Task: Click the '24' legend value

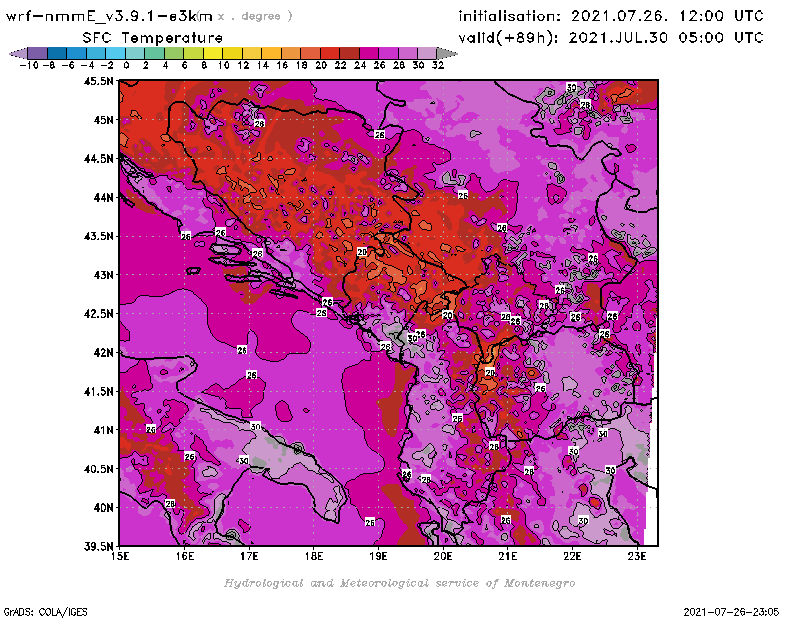Action: (360, 65)
